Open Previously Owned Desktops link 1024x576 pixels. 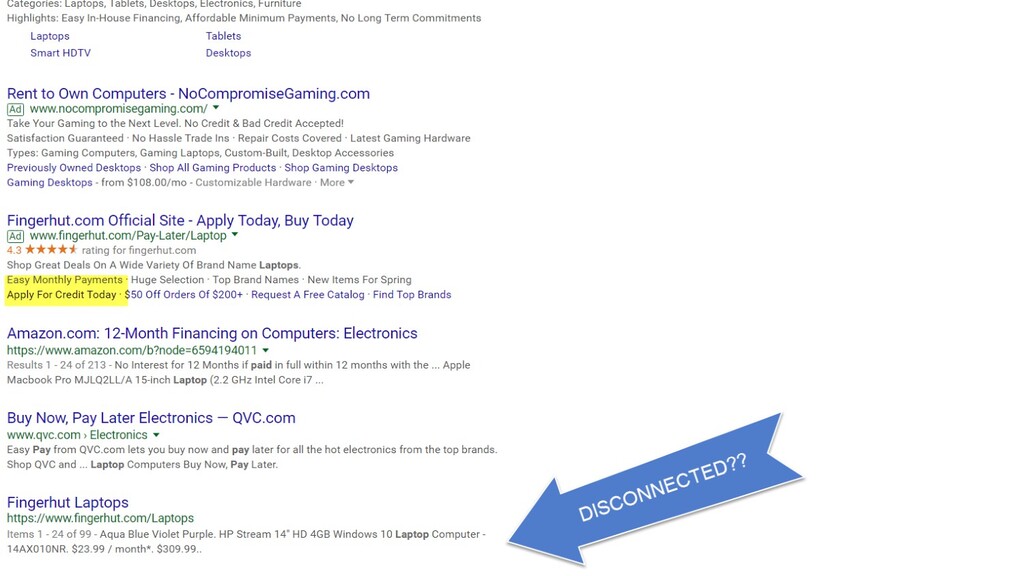click(x=74, y=168)
